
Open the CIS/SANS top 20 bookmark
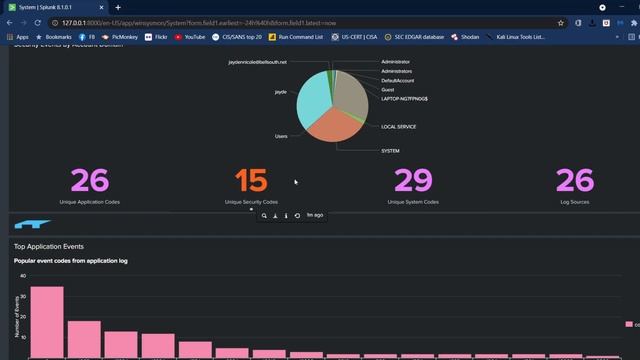coord(237,37)
